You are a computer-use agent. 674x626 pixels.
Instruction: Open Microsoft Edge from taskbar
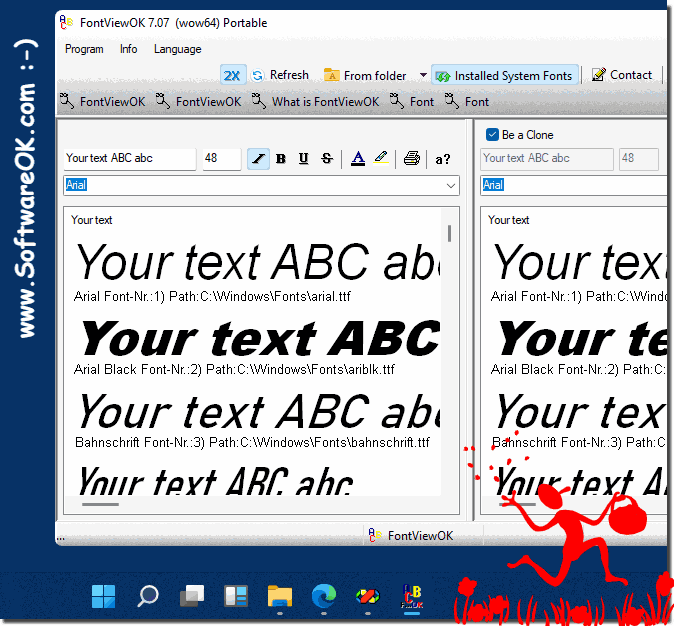pos(324,596)
